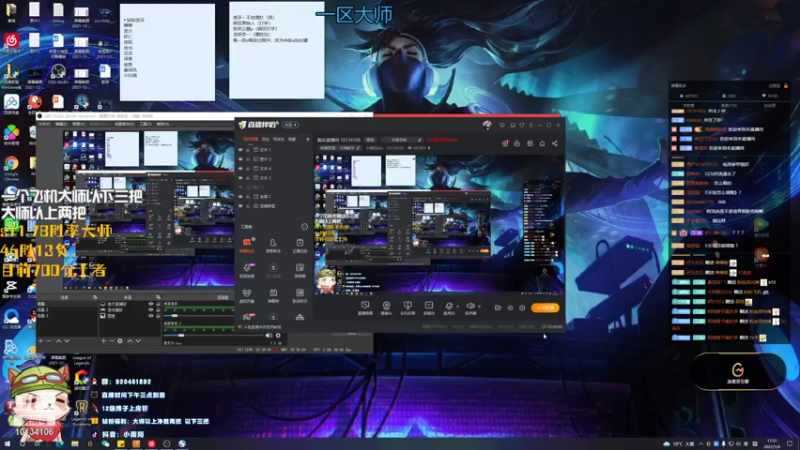Open phone screen mirroring in bottom bar
The width and height of the screenshot is (800, 450).
point(407,307)
